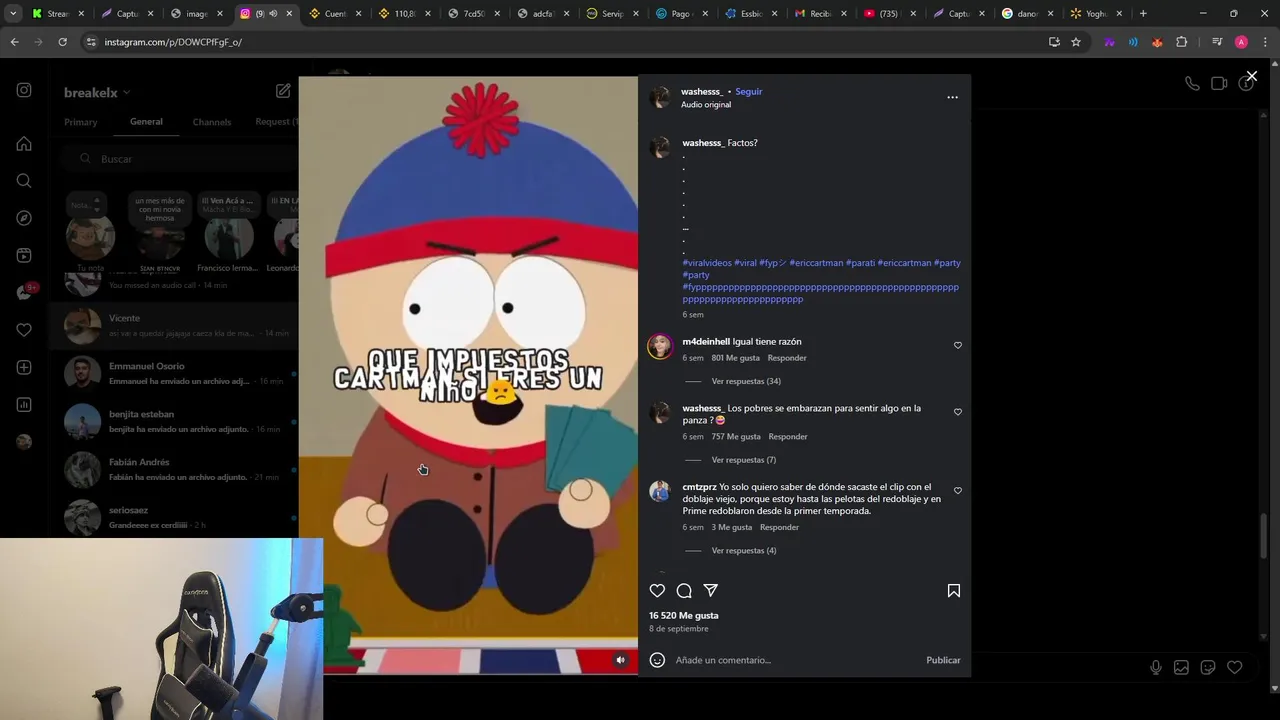Screen dimensions: 1280x720
Task: Open cmtzprz's profile avatar
Action: coord(659,491)
